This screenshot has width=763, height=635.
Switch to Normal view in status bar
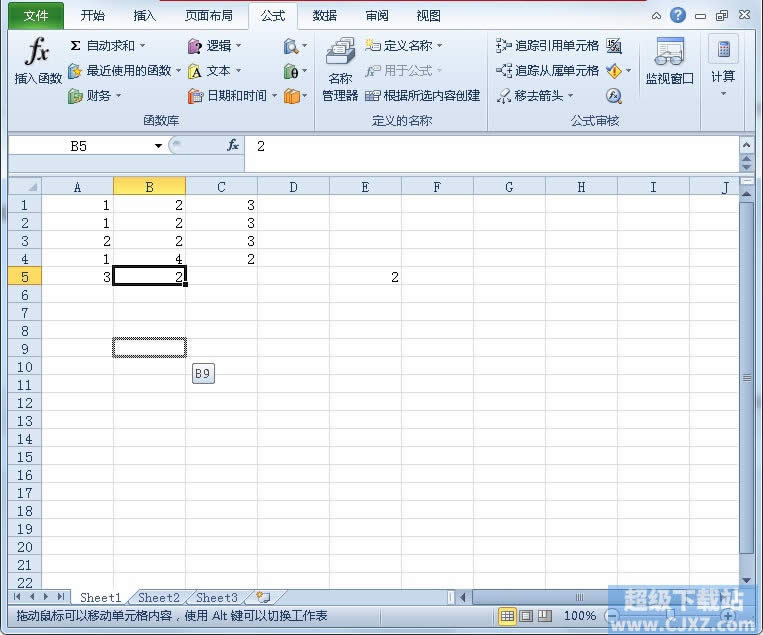tap(507, 617)
